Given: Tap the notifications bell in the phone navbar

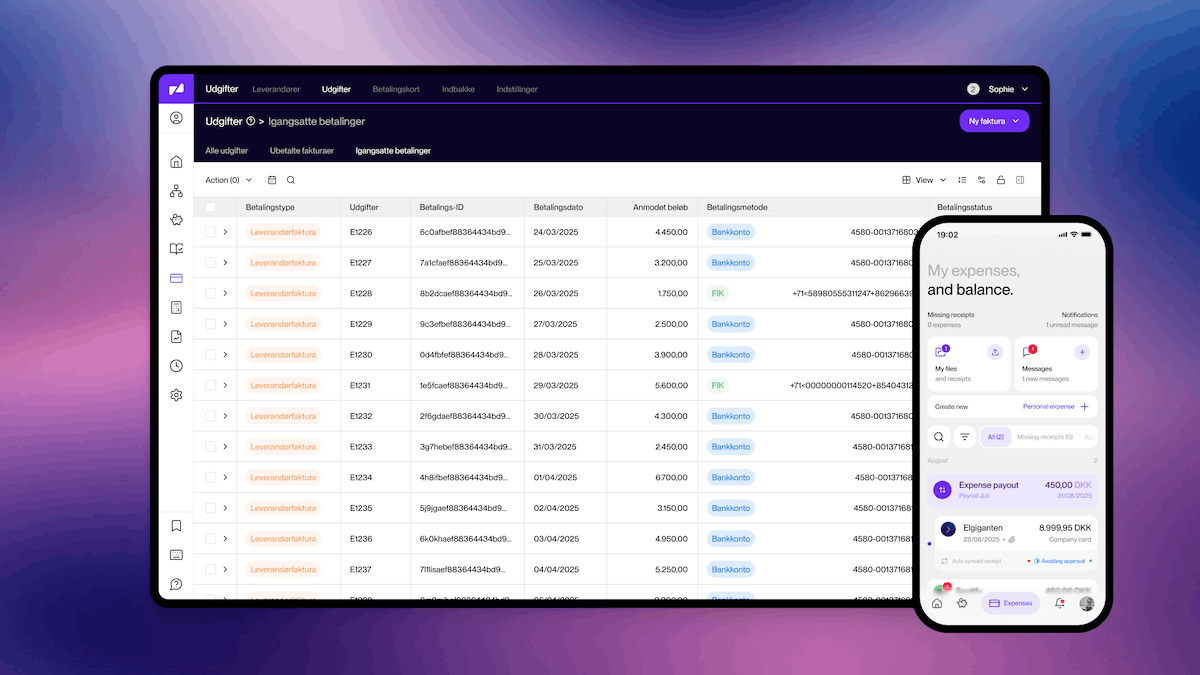Looking at the screenshot, I should tap(1059, 603).
